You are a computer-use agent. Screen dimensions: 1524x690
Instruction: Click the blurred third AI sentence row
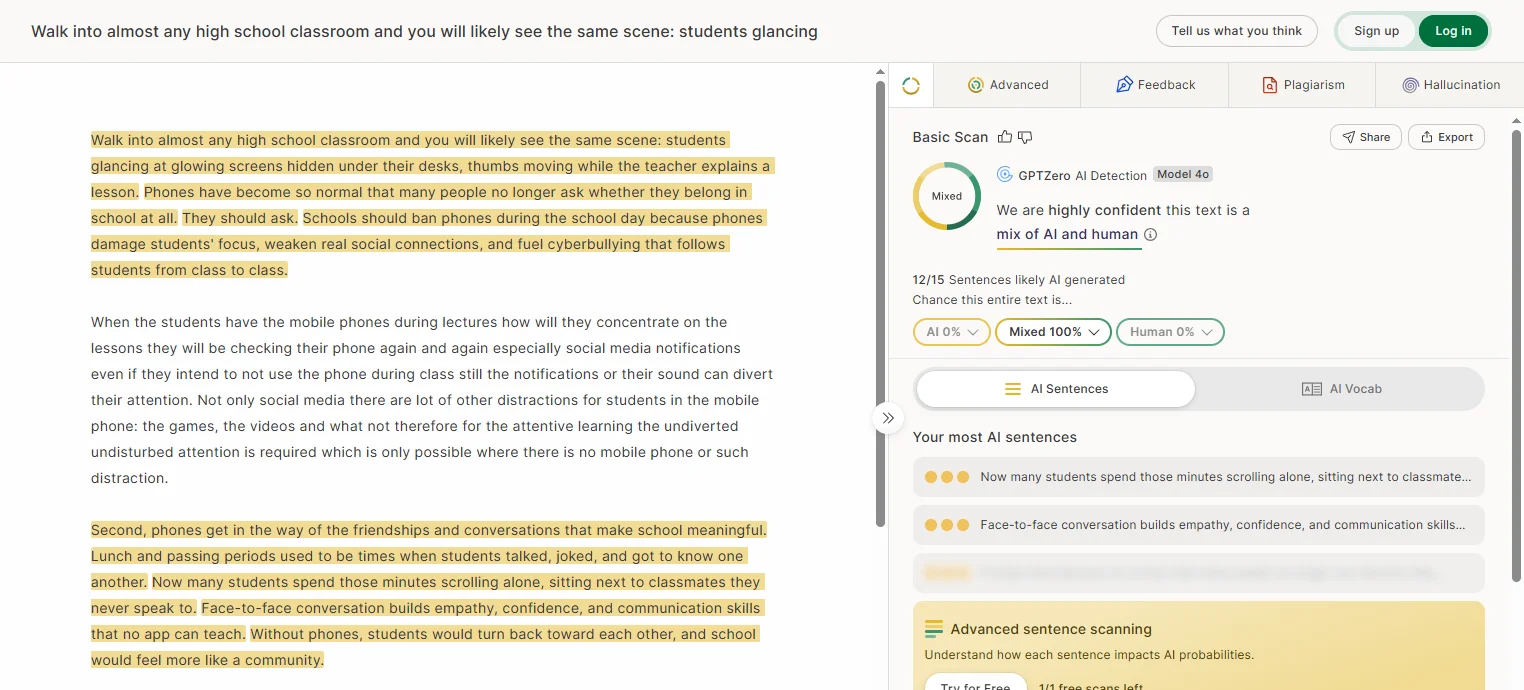pos(1198,573)
